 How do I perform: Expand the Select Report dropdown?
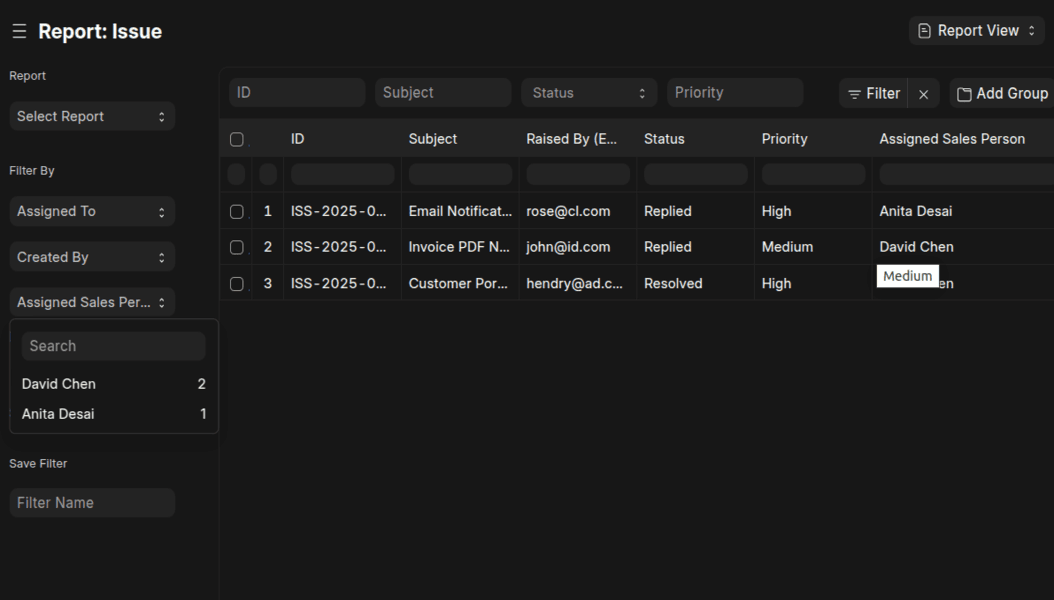[x=92, y=116]
